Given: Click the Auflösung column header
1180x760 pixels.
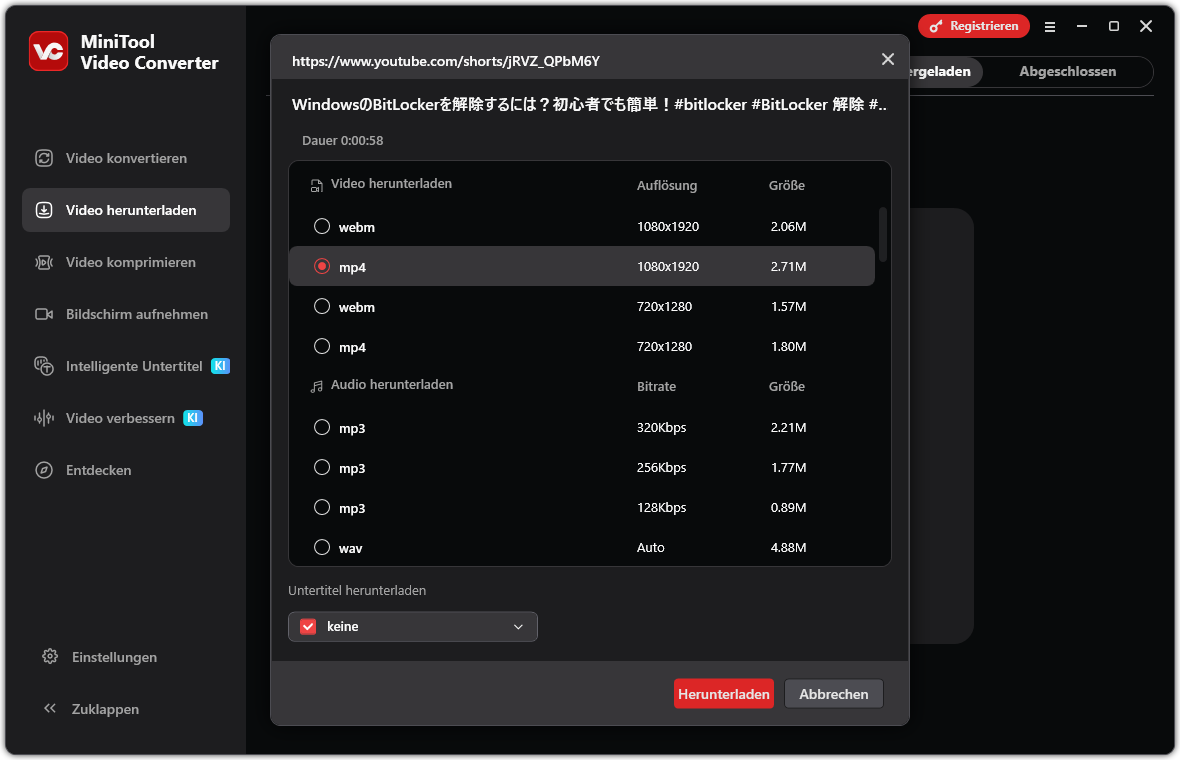Looking at the screenshot, I should point(667,185).
